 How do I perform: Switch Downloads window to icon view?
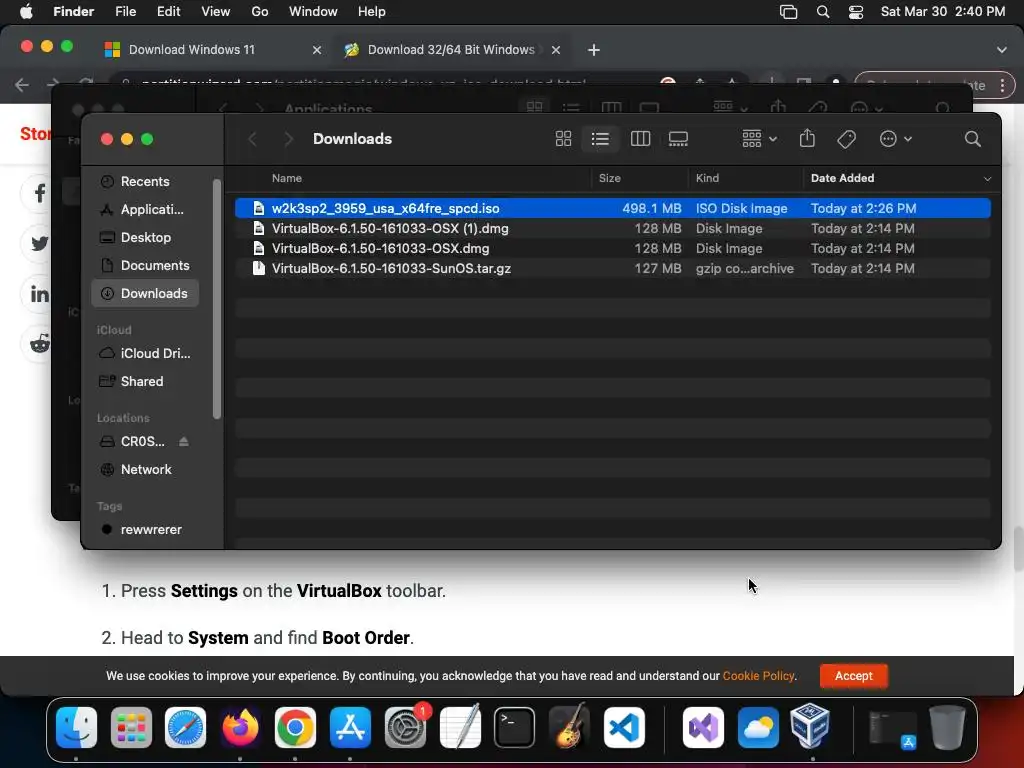tap(563, 138)
